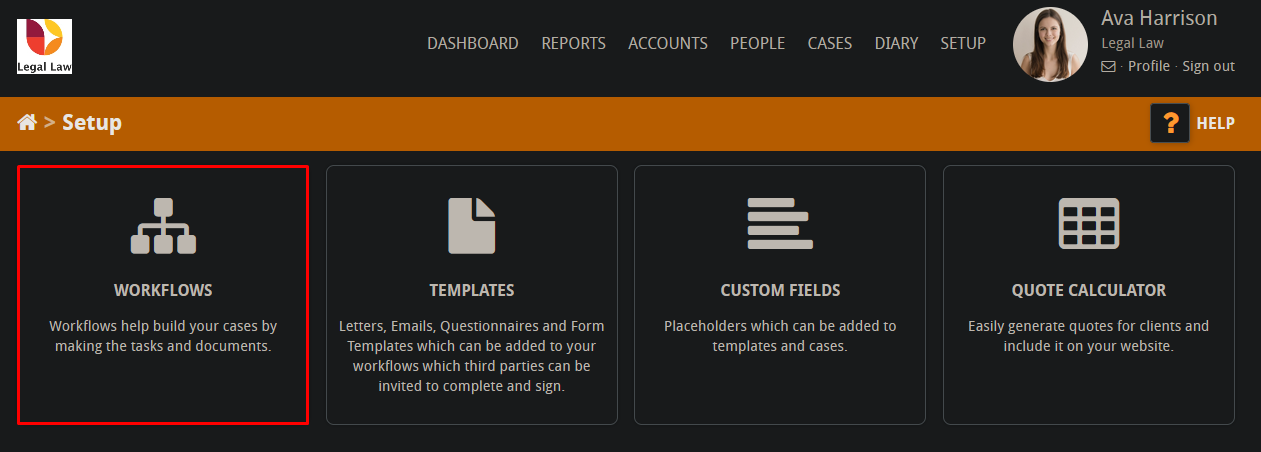Select People from the top menu
The image size is (1261, 452).
coord(757,43)
